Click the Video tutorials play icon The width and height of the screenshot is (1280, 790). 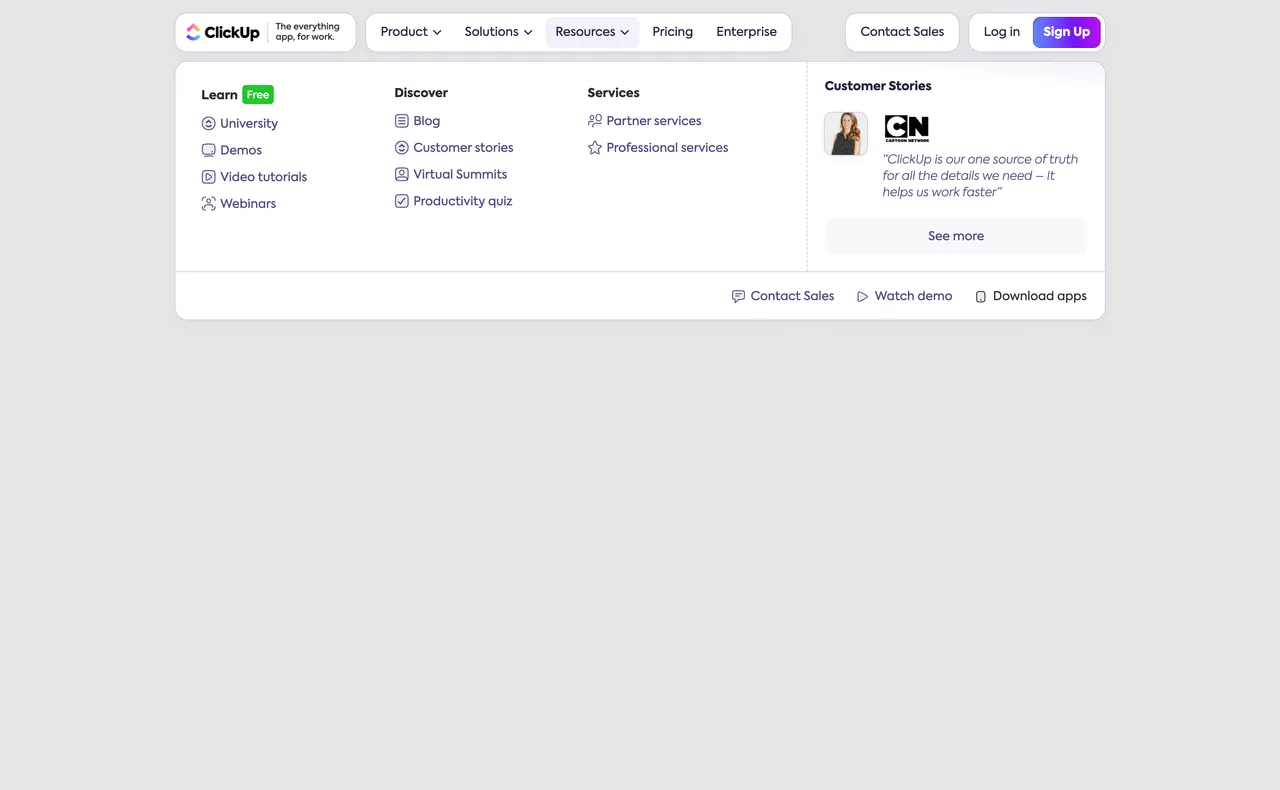point(208,177)
